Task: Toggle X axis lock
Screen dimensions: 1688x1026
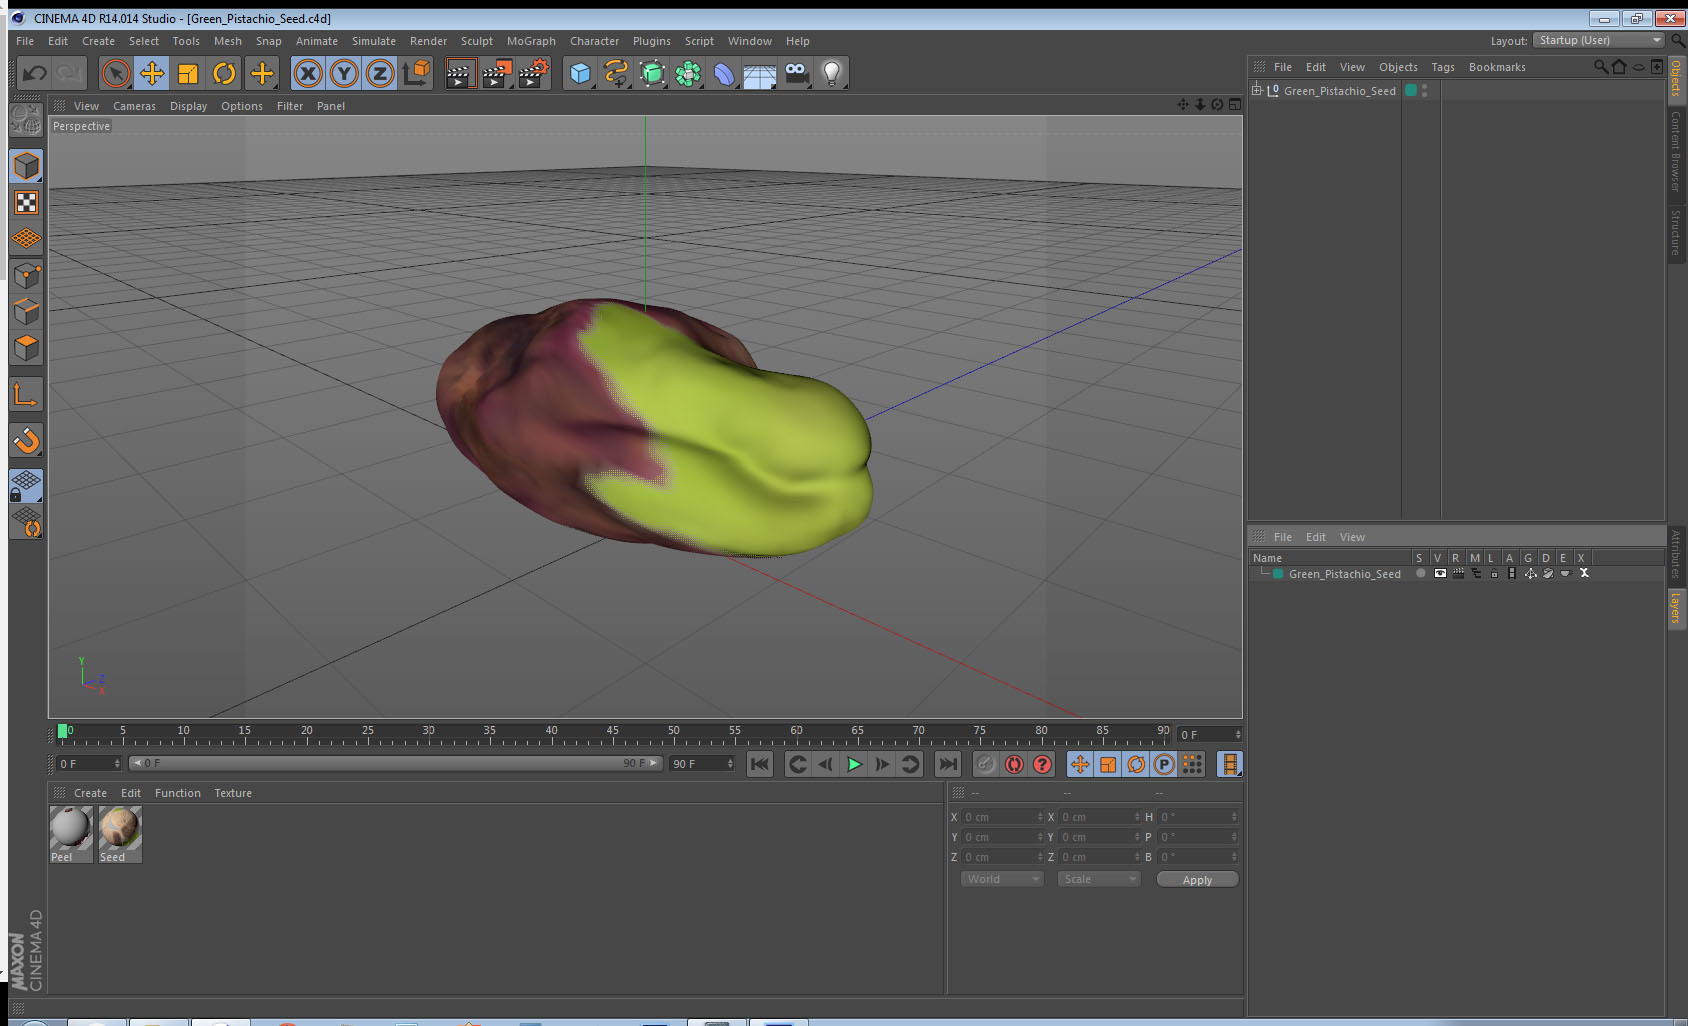Action: click(x=308, y=73)
